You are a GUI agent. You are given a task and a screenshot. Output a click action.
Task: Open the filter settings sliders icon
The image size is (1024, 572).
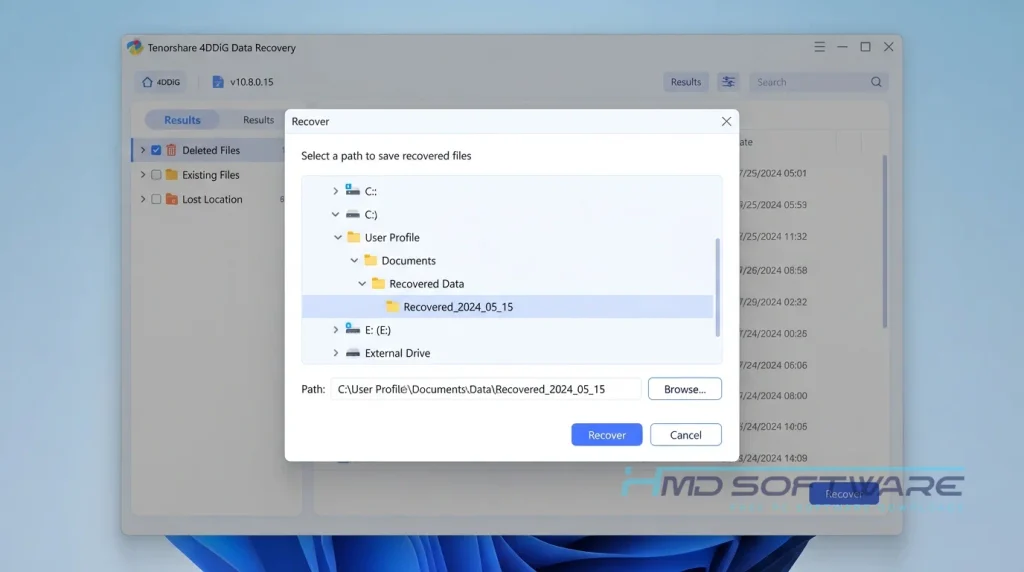[728, 82]
